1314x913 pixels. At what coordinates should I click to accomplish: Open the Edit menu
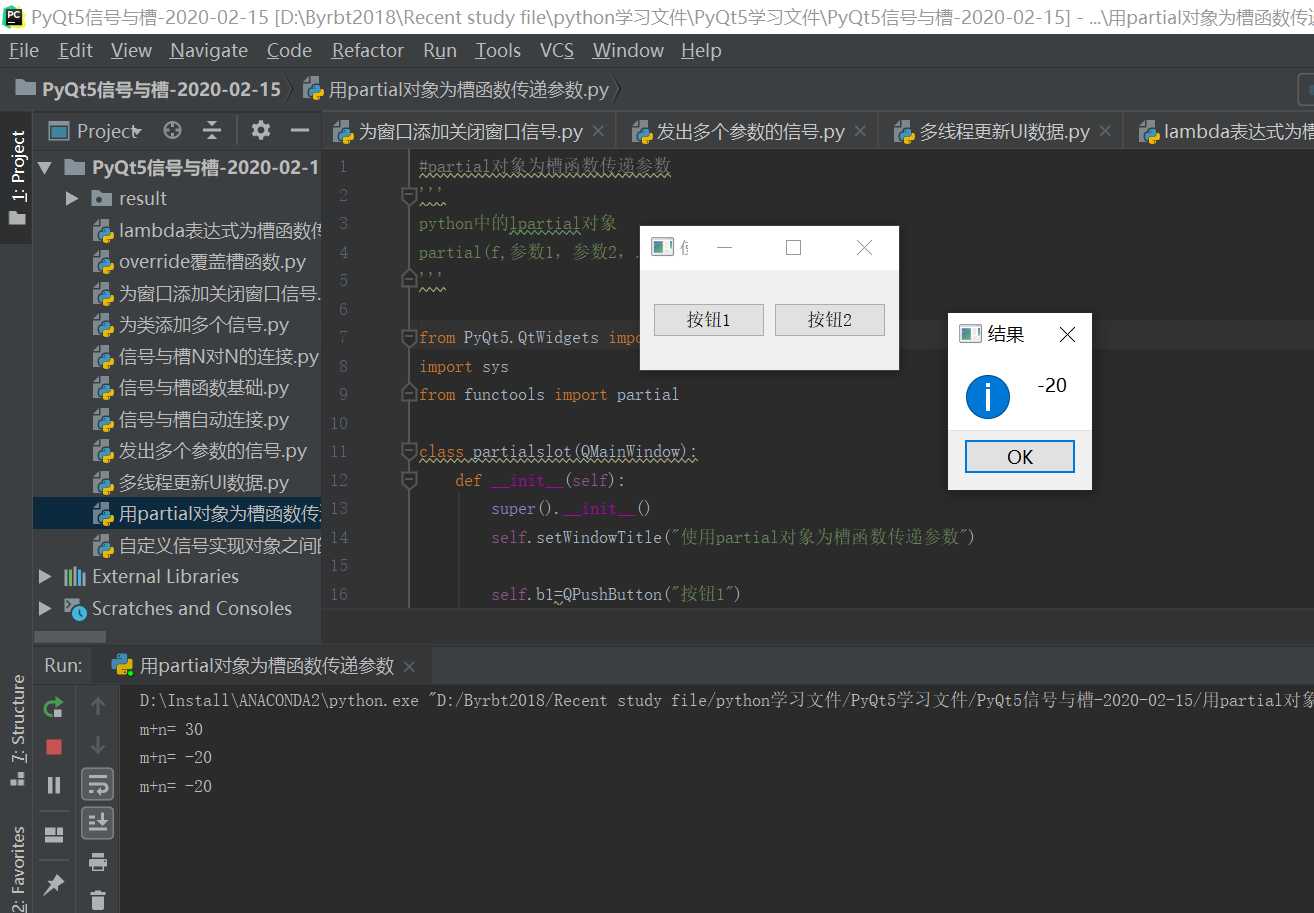point(75,50)
